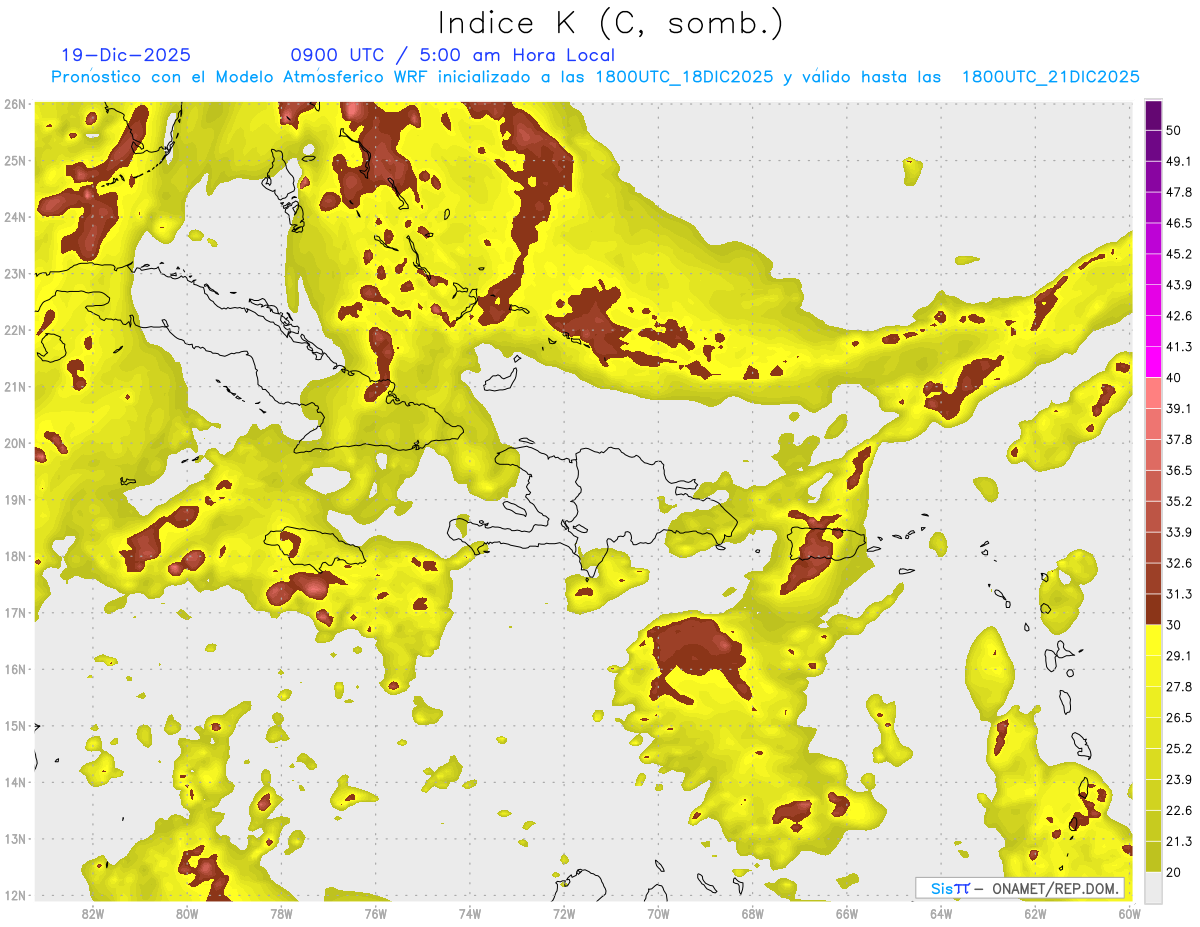Click the colorbar value 26.5

1178,717
